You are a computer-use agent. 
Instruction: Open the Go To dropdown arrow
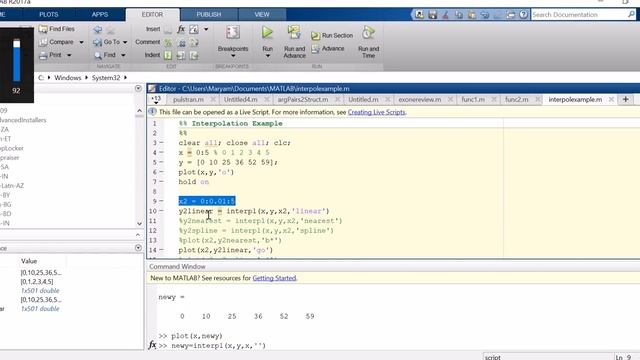[x=125, y=42]
